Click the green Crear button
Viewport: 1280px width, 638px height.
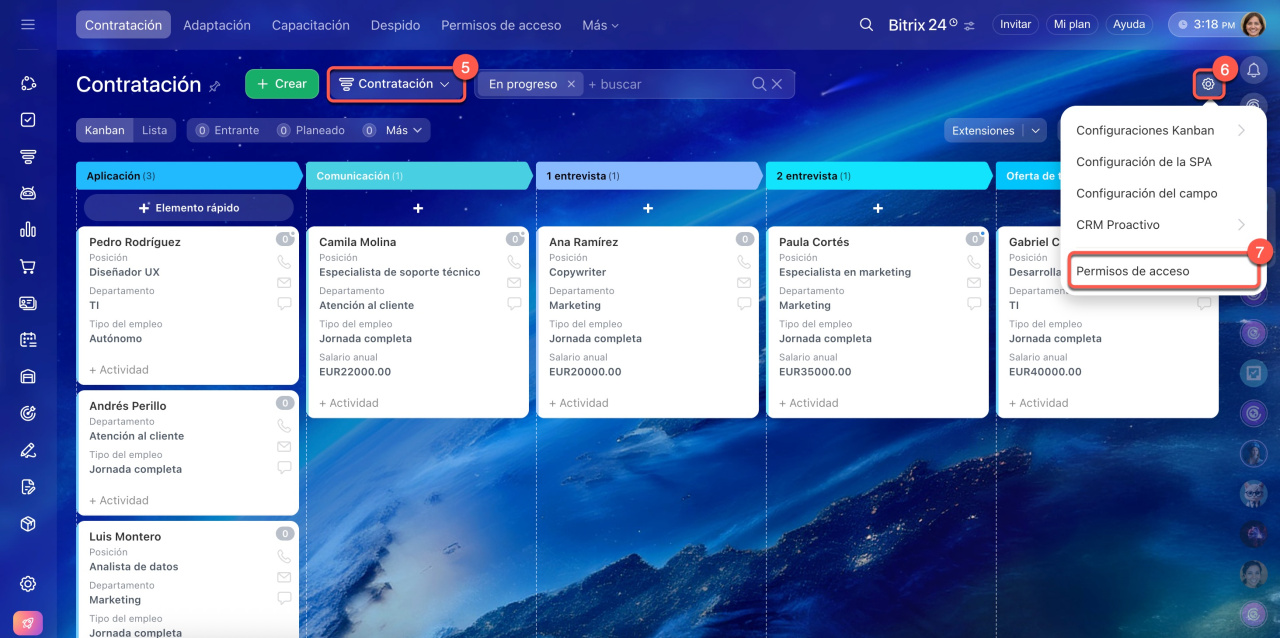pos(281,84)
